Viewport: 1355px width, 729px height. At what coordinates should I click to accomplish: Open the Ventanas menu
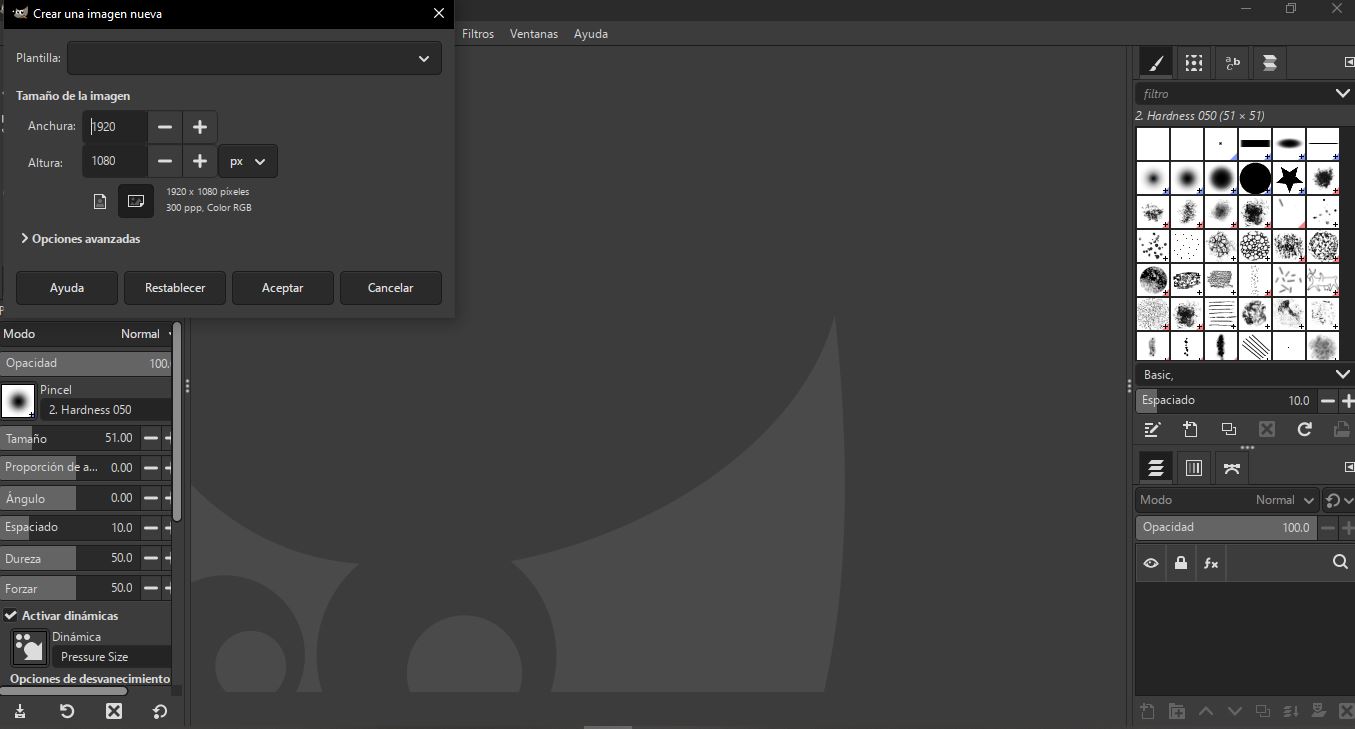click(x=534, y=33)
